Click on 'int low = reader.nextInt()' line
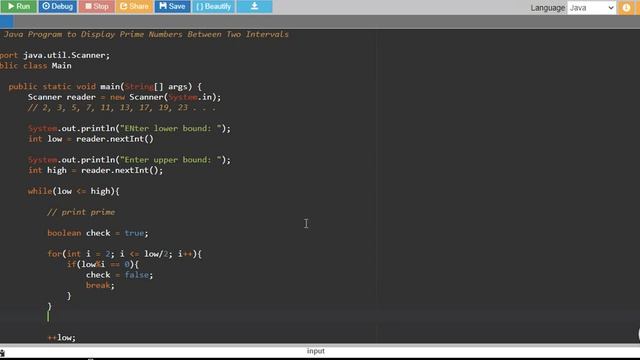The height and width of the screenshot is (360, 640). (91, 139)
